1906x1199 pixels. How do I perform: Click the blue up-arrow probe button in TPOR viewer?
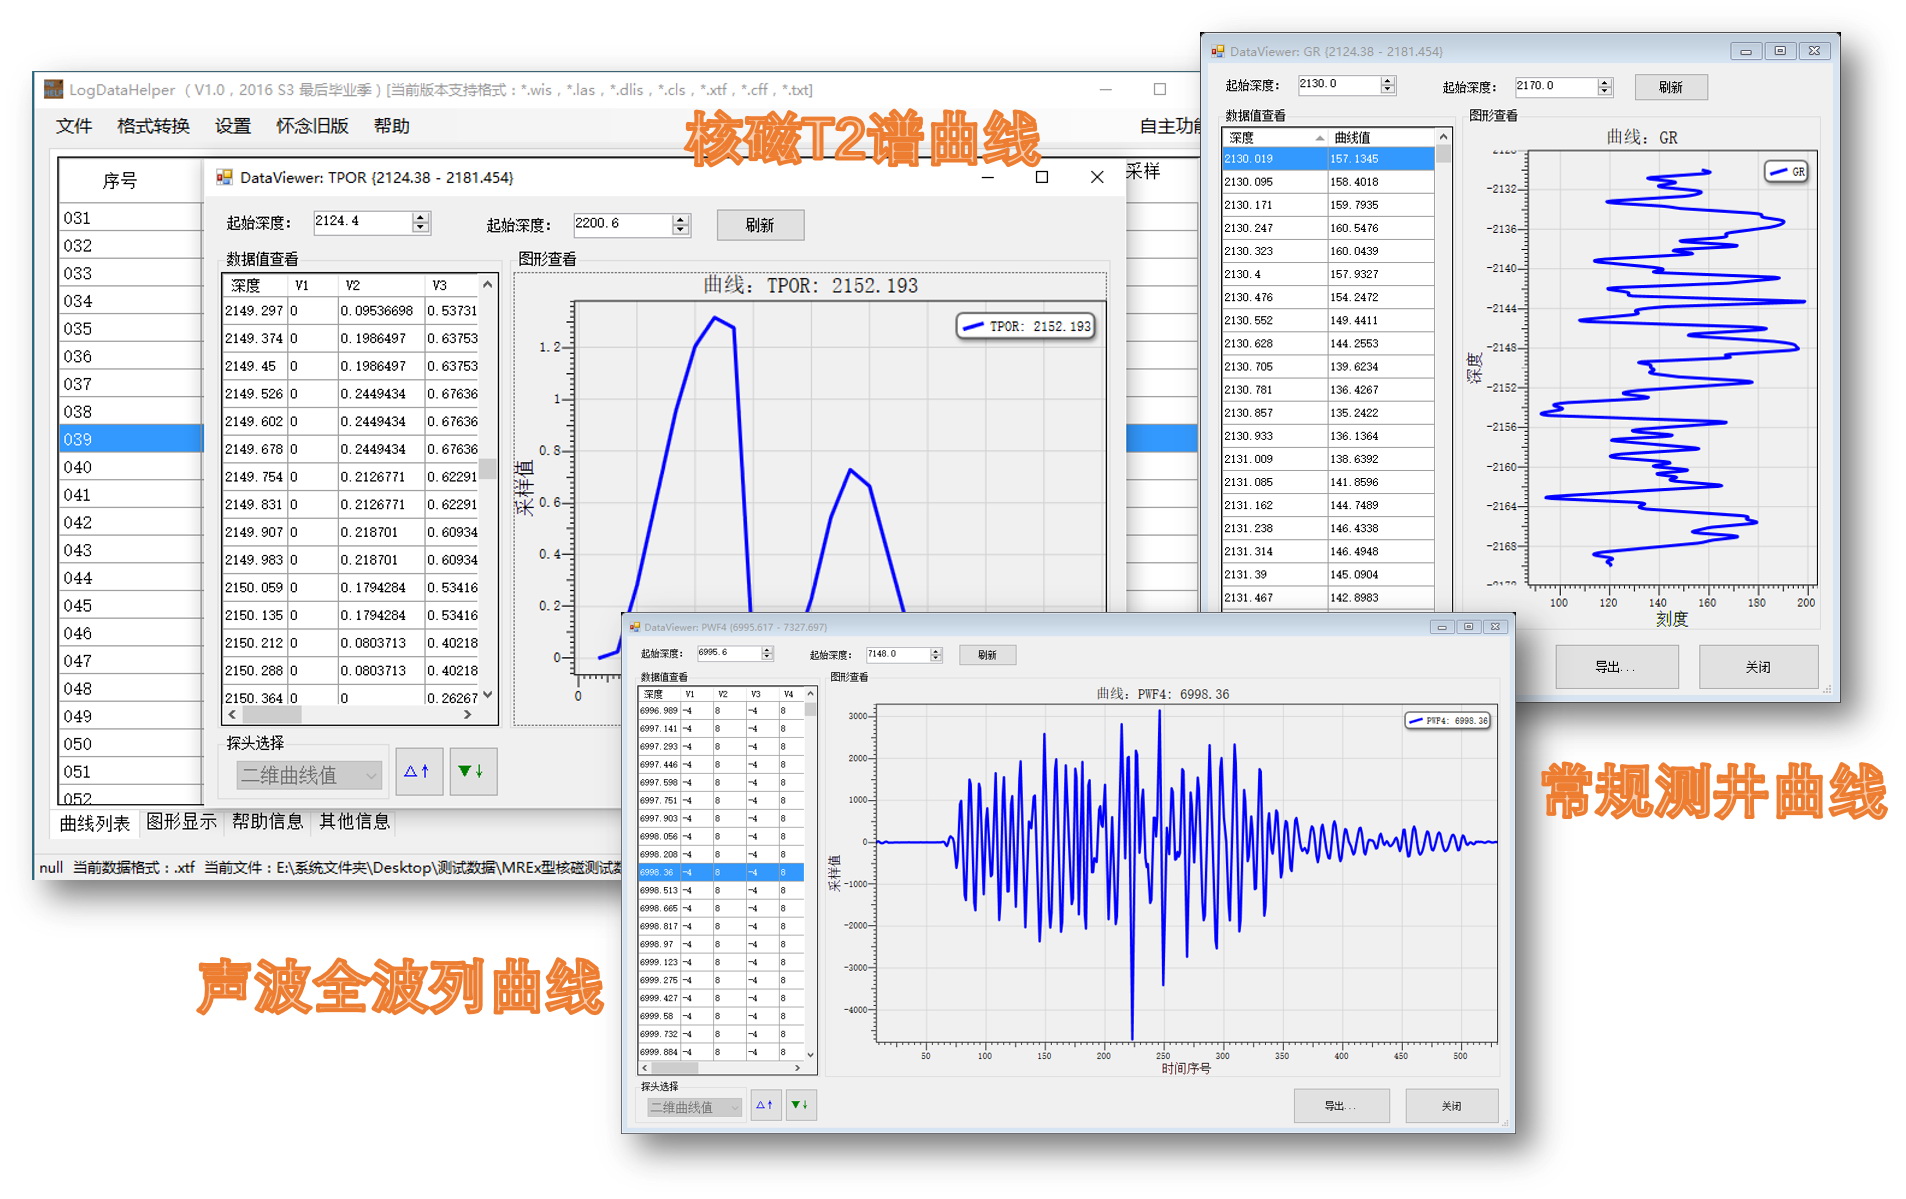418,772
